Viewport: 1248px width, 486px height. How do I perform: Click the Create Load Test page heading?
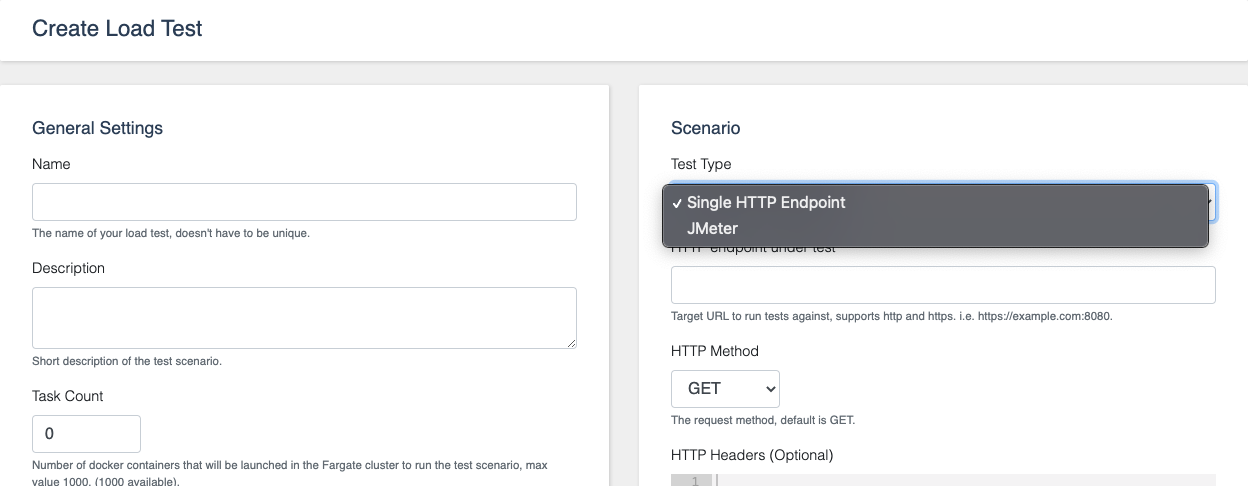point(117,28)
